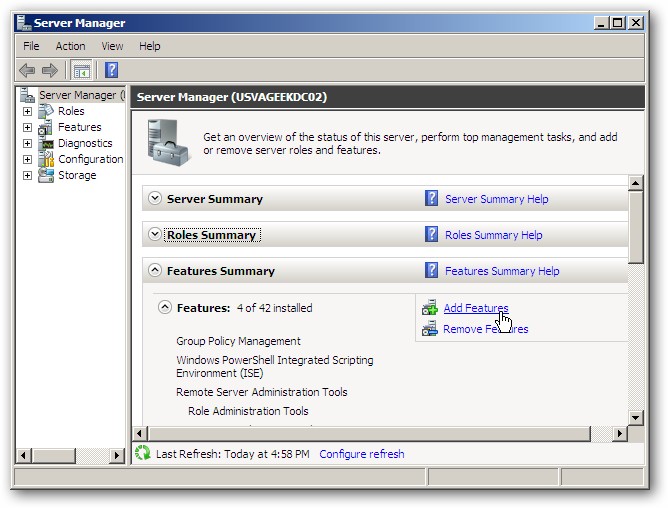This screenshot has width=668, height=508.
Task: Open the Roles Summary Help link
Action: (x=494, y=235)
